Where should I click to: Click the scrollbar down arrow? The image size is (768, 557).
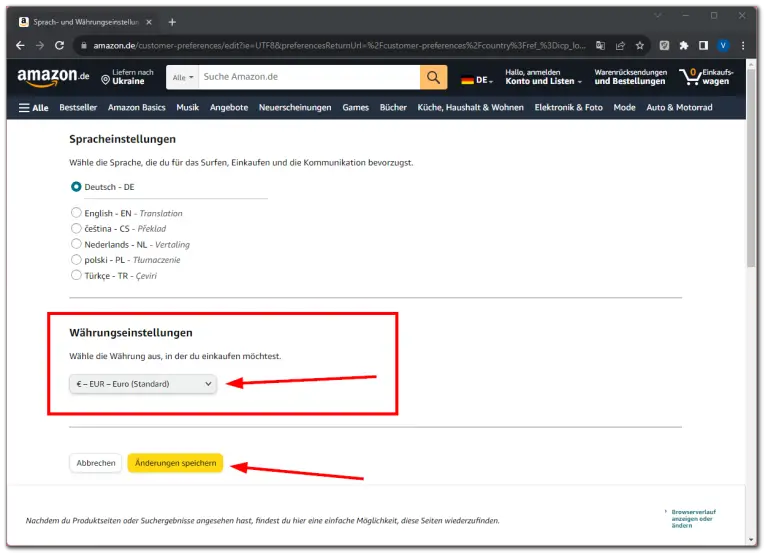click(x=751, y=540)
